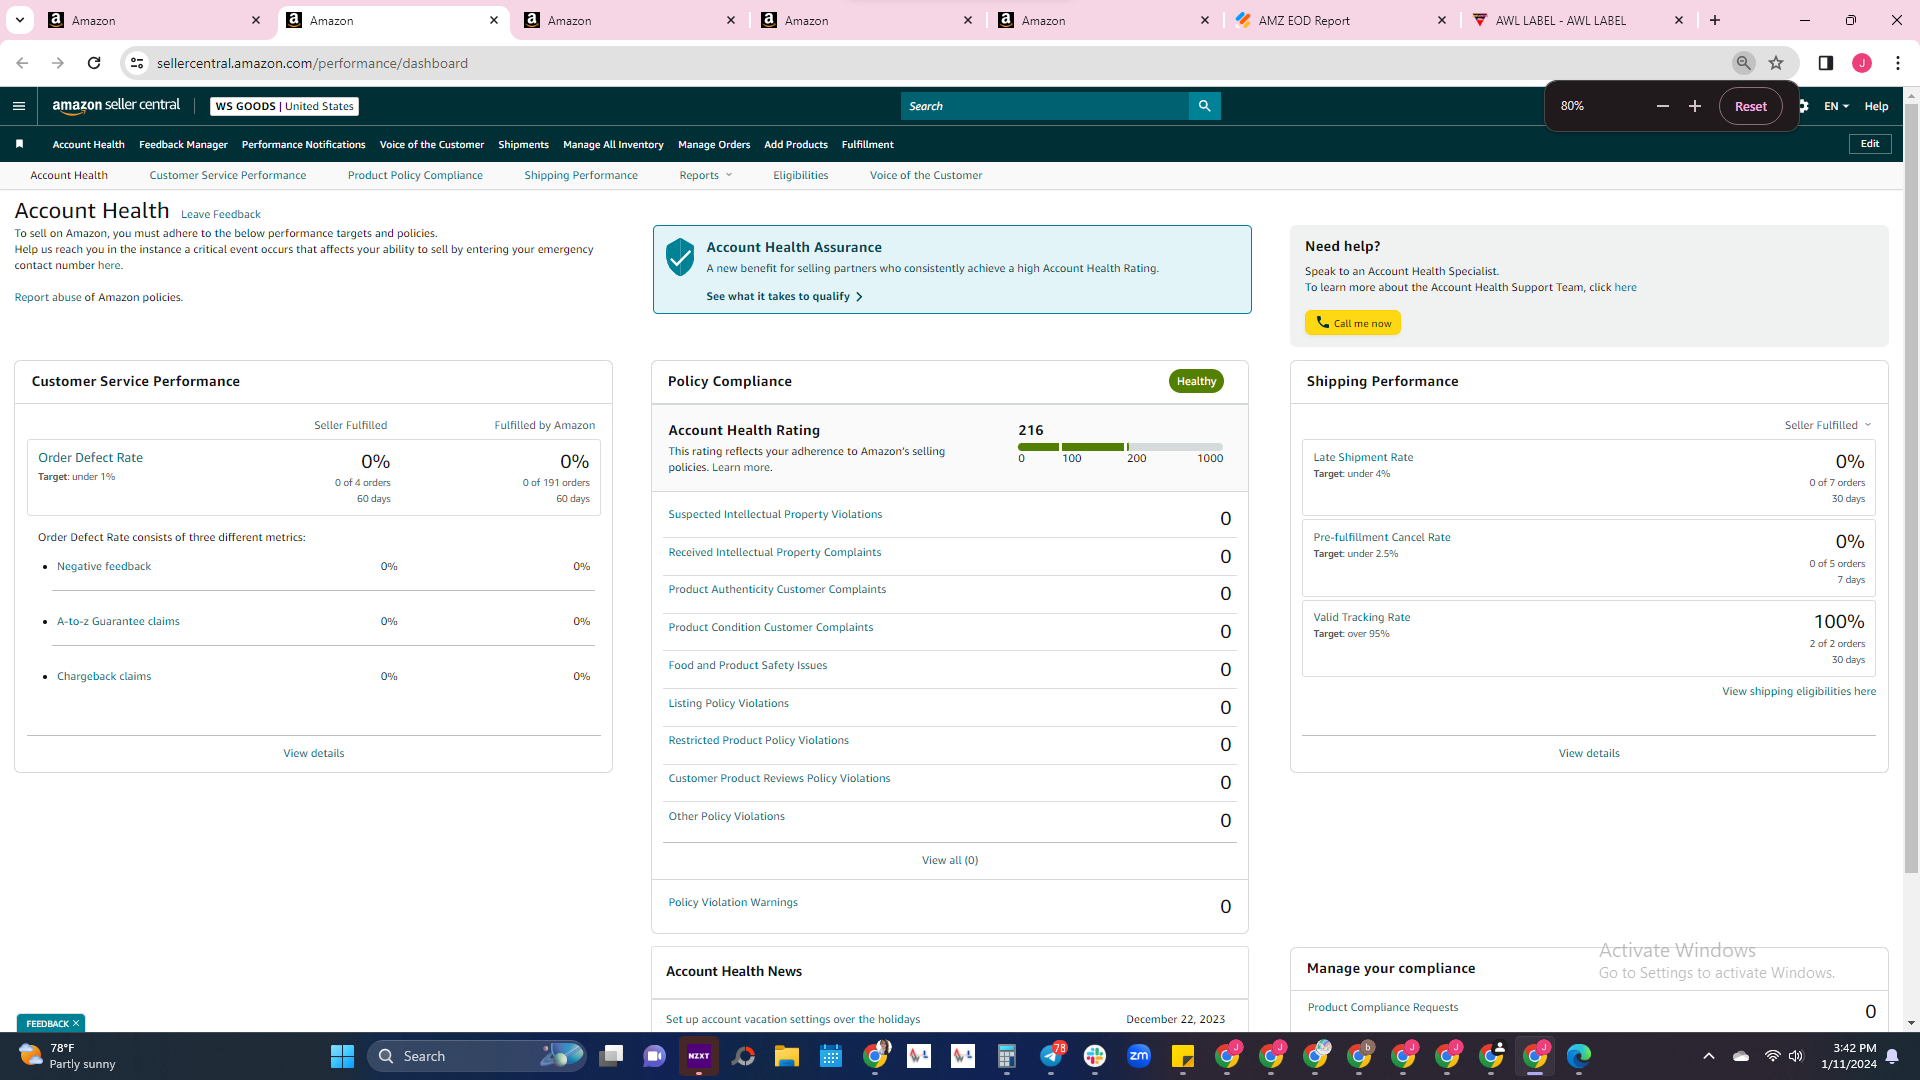The height and width of the screenshot is (1080, 1920).
Task: Open the Order Defect Rate link
Action: coord(90,457)
